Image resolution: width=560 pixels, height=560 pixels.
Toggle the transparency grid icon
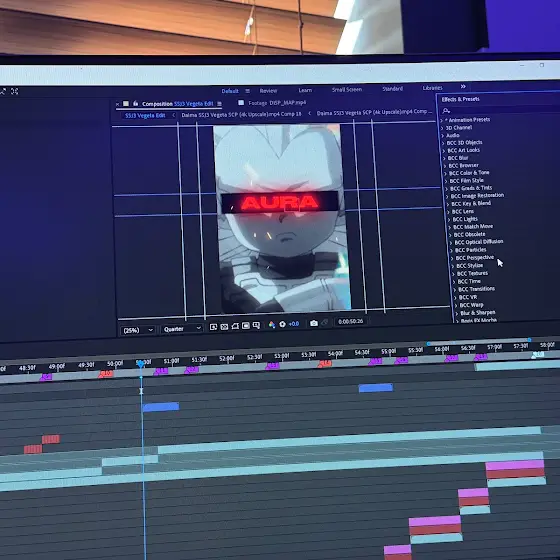click(224, 326)
